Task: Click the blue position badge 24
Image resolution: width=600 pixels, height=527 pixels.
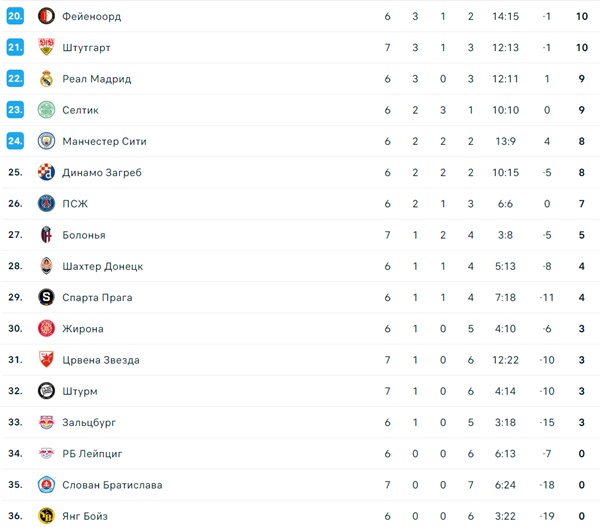Action: coord(15,142)
